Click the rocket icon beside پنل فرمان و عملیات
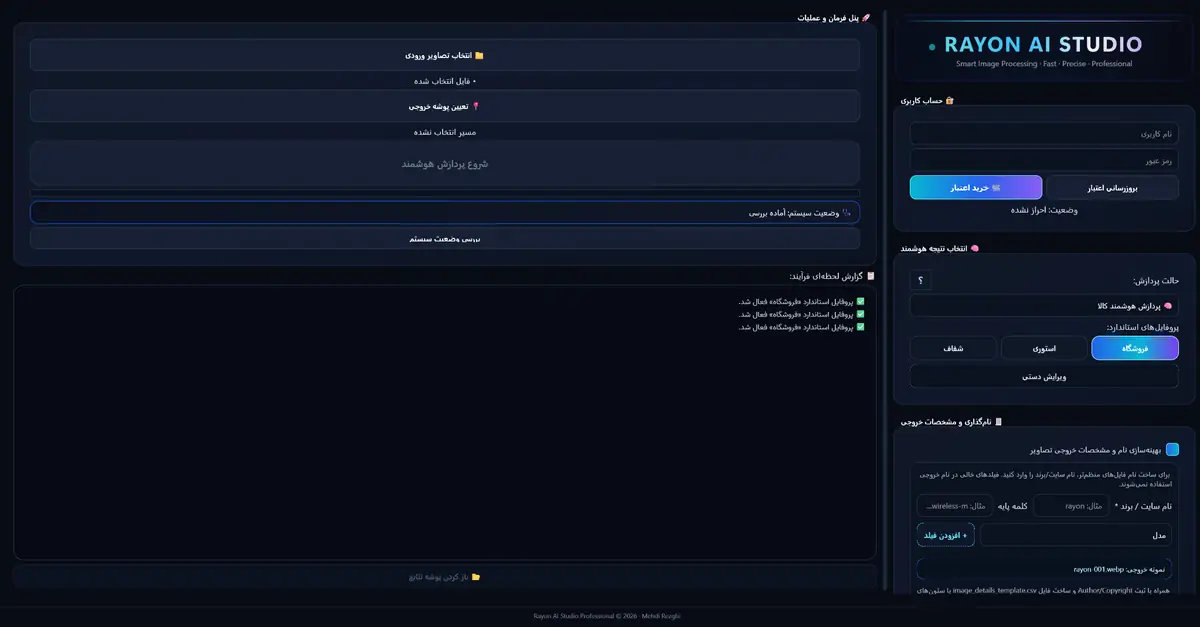Viewport: 1200px width, 627px height. click(x=866, y=18)
